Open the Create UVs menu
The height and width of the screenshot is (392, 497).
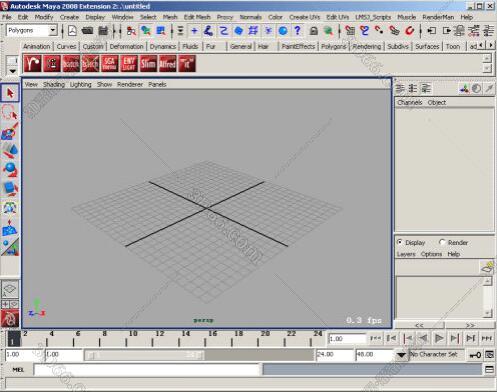(304, 17)
